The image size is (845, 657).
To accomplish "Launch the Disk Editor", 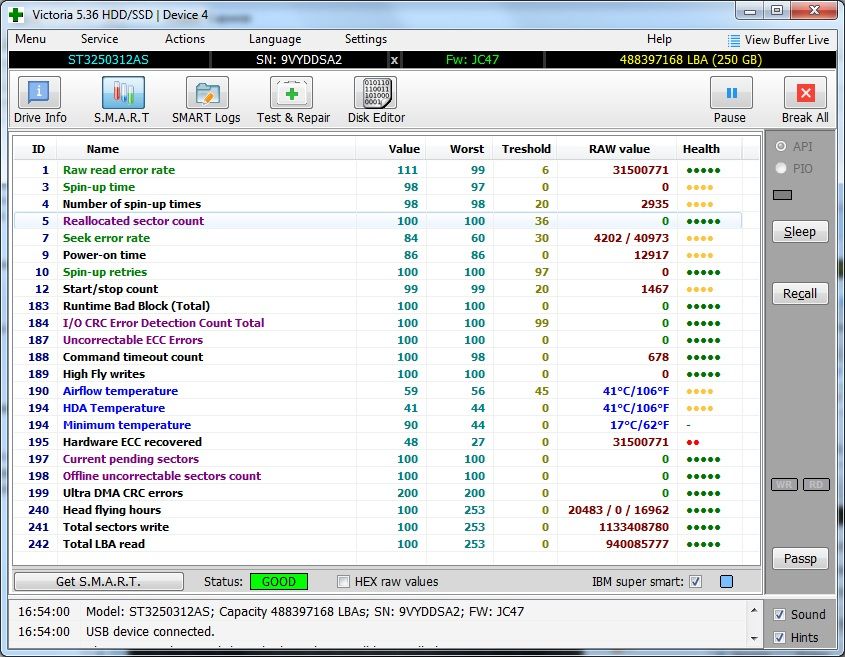I will pyautogui.click(x=376, y=93).
